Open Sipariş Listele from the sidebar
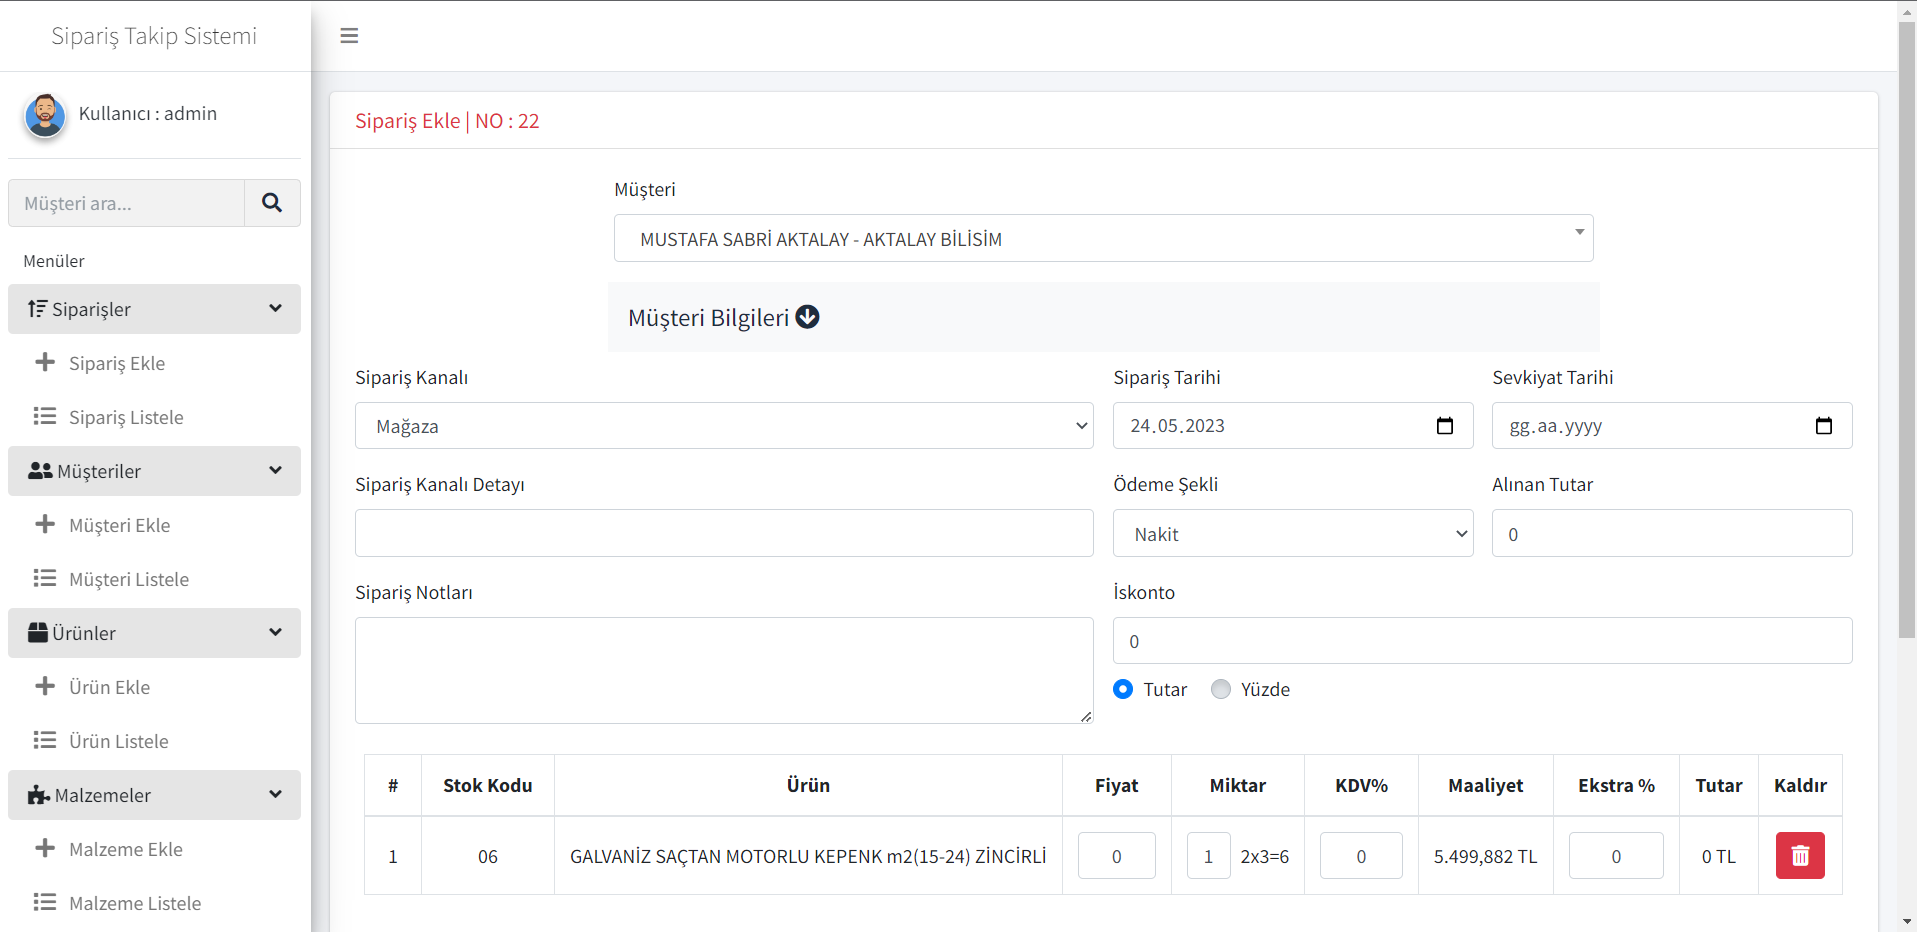The image size is (1917, 932). coord(126,417)
